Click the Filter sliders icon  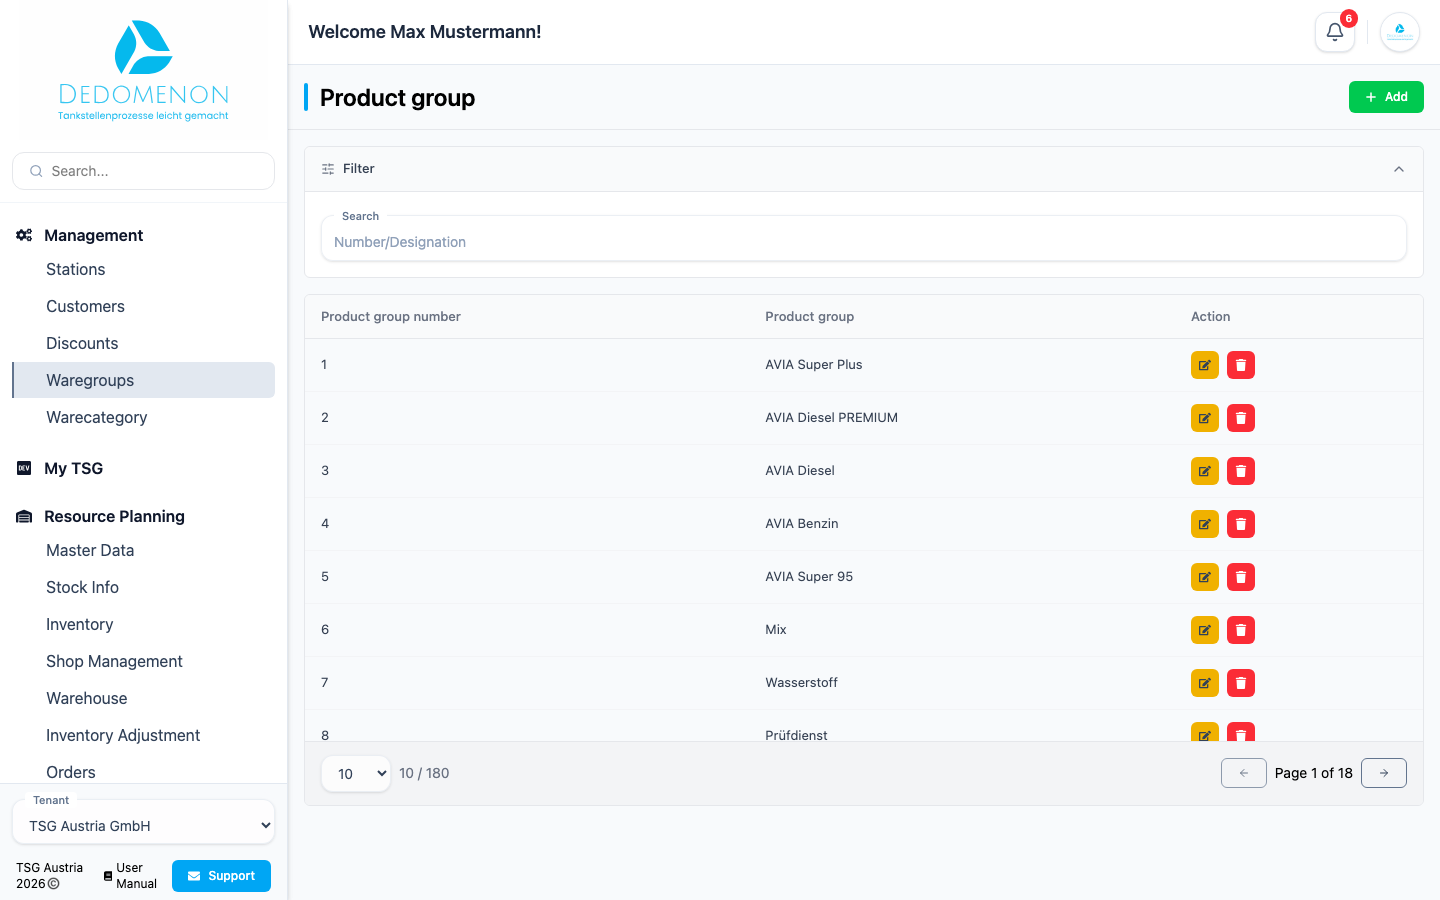328,169
